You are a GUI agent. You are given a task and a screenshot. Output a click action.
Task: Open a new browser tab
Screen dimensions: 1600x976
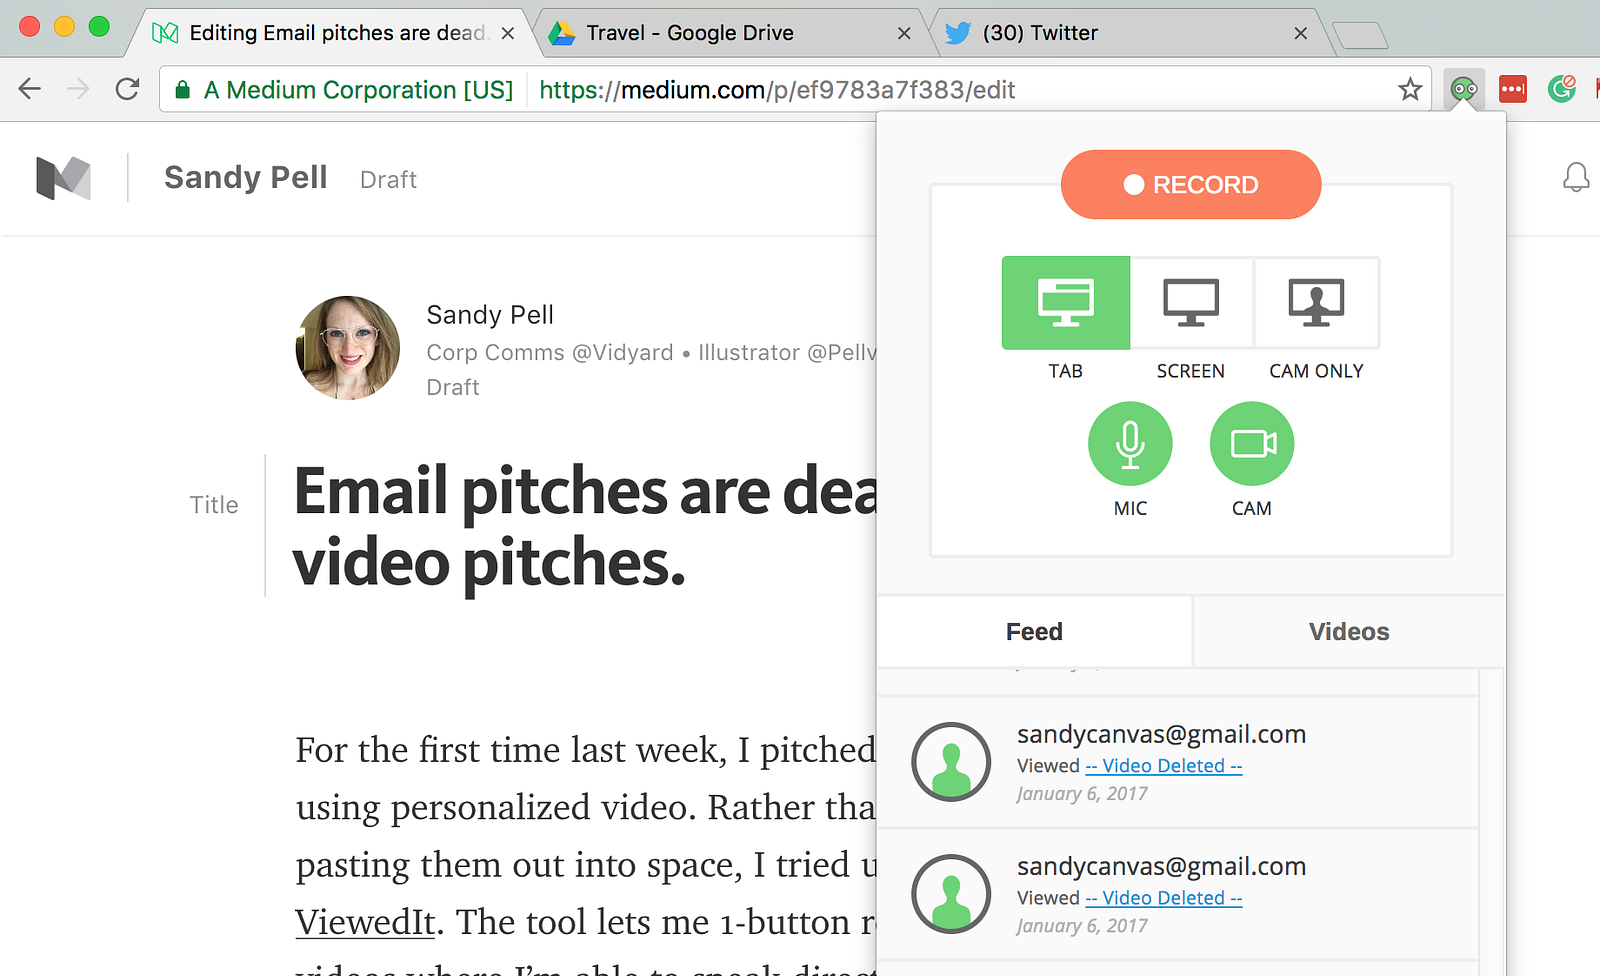coord(1361,35)
